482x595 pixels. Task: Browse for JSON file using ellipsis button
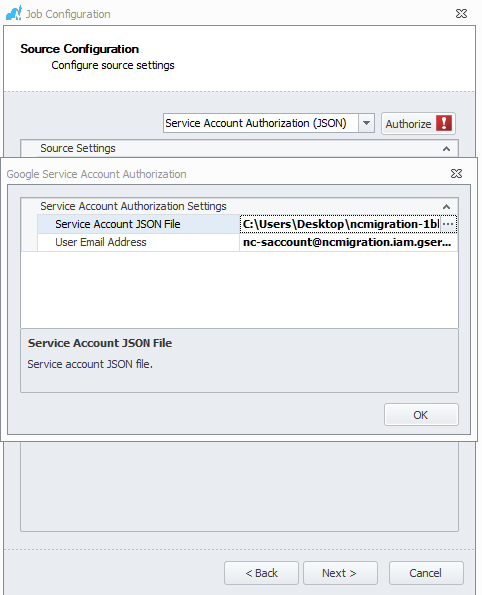pos(448,224)
